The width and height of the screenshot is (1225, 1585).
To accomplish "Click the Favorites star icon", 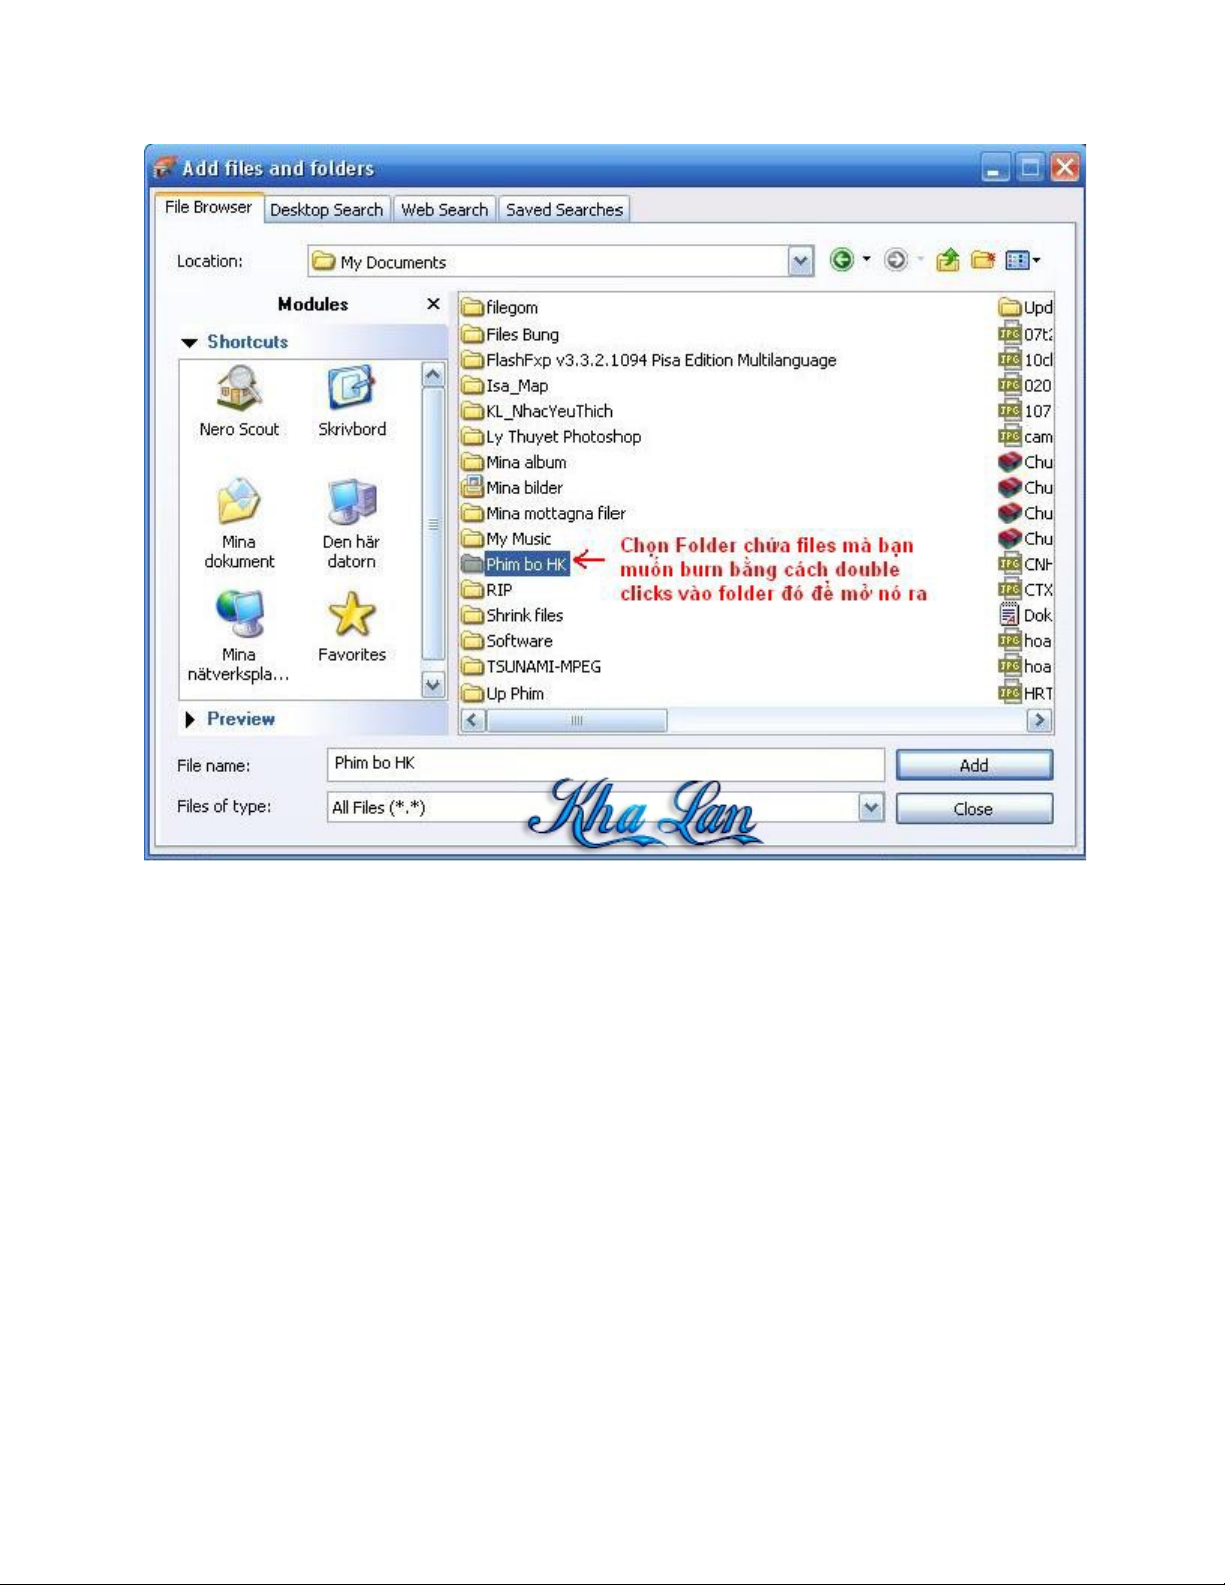I will (x=351, y=615).
